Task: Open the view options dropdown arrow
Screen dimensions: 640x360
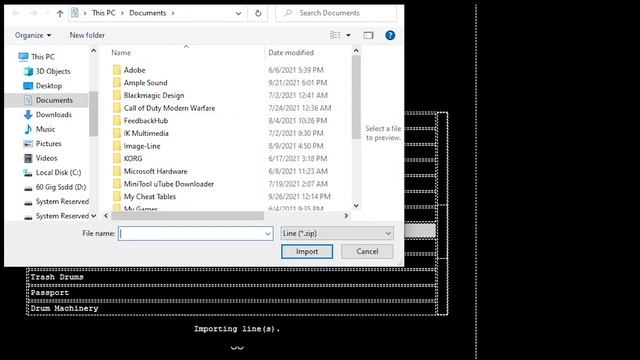Action: [x=348, y=36]
